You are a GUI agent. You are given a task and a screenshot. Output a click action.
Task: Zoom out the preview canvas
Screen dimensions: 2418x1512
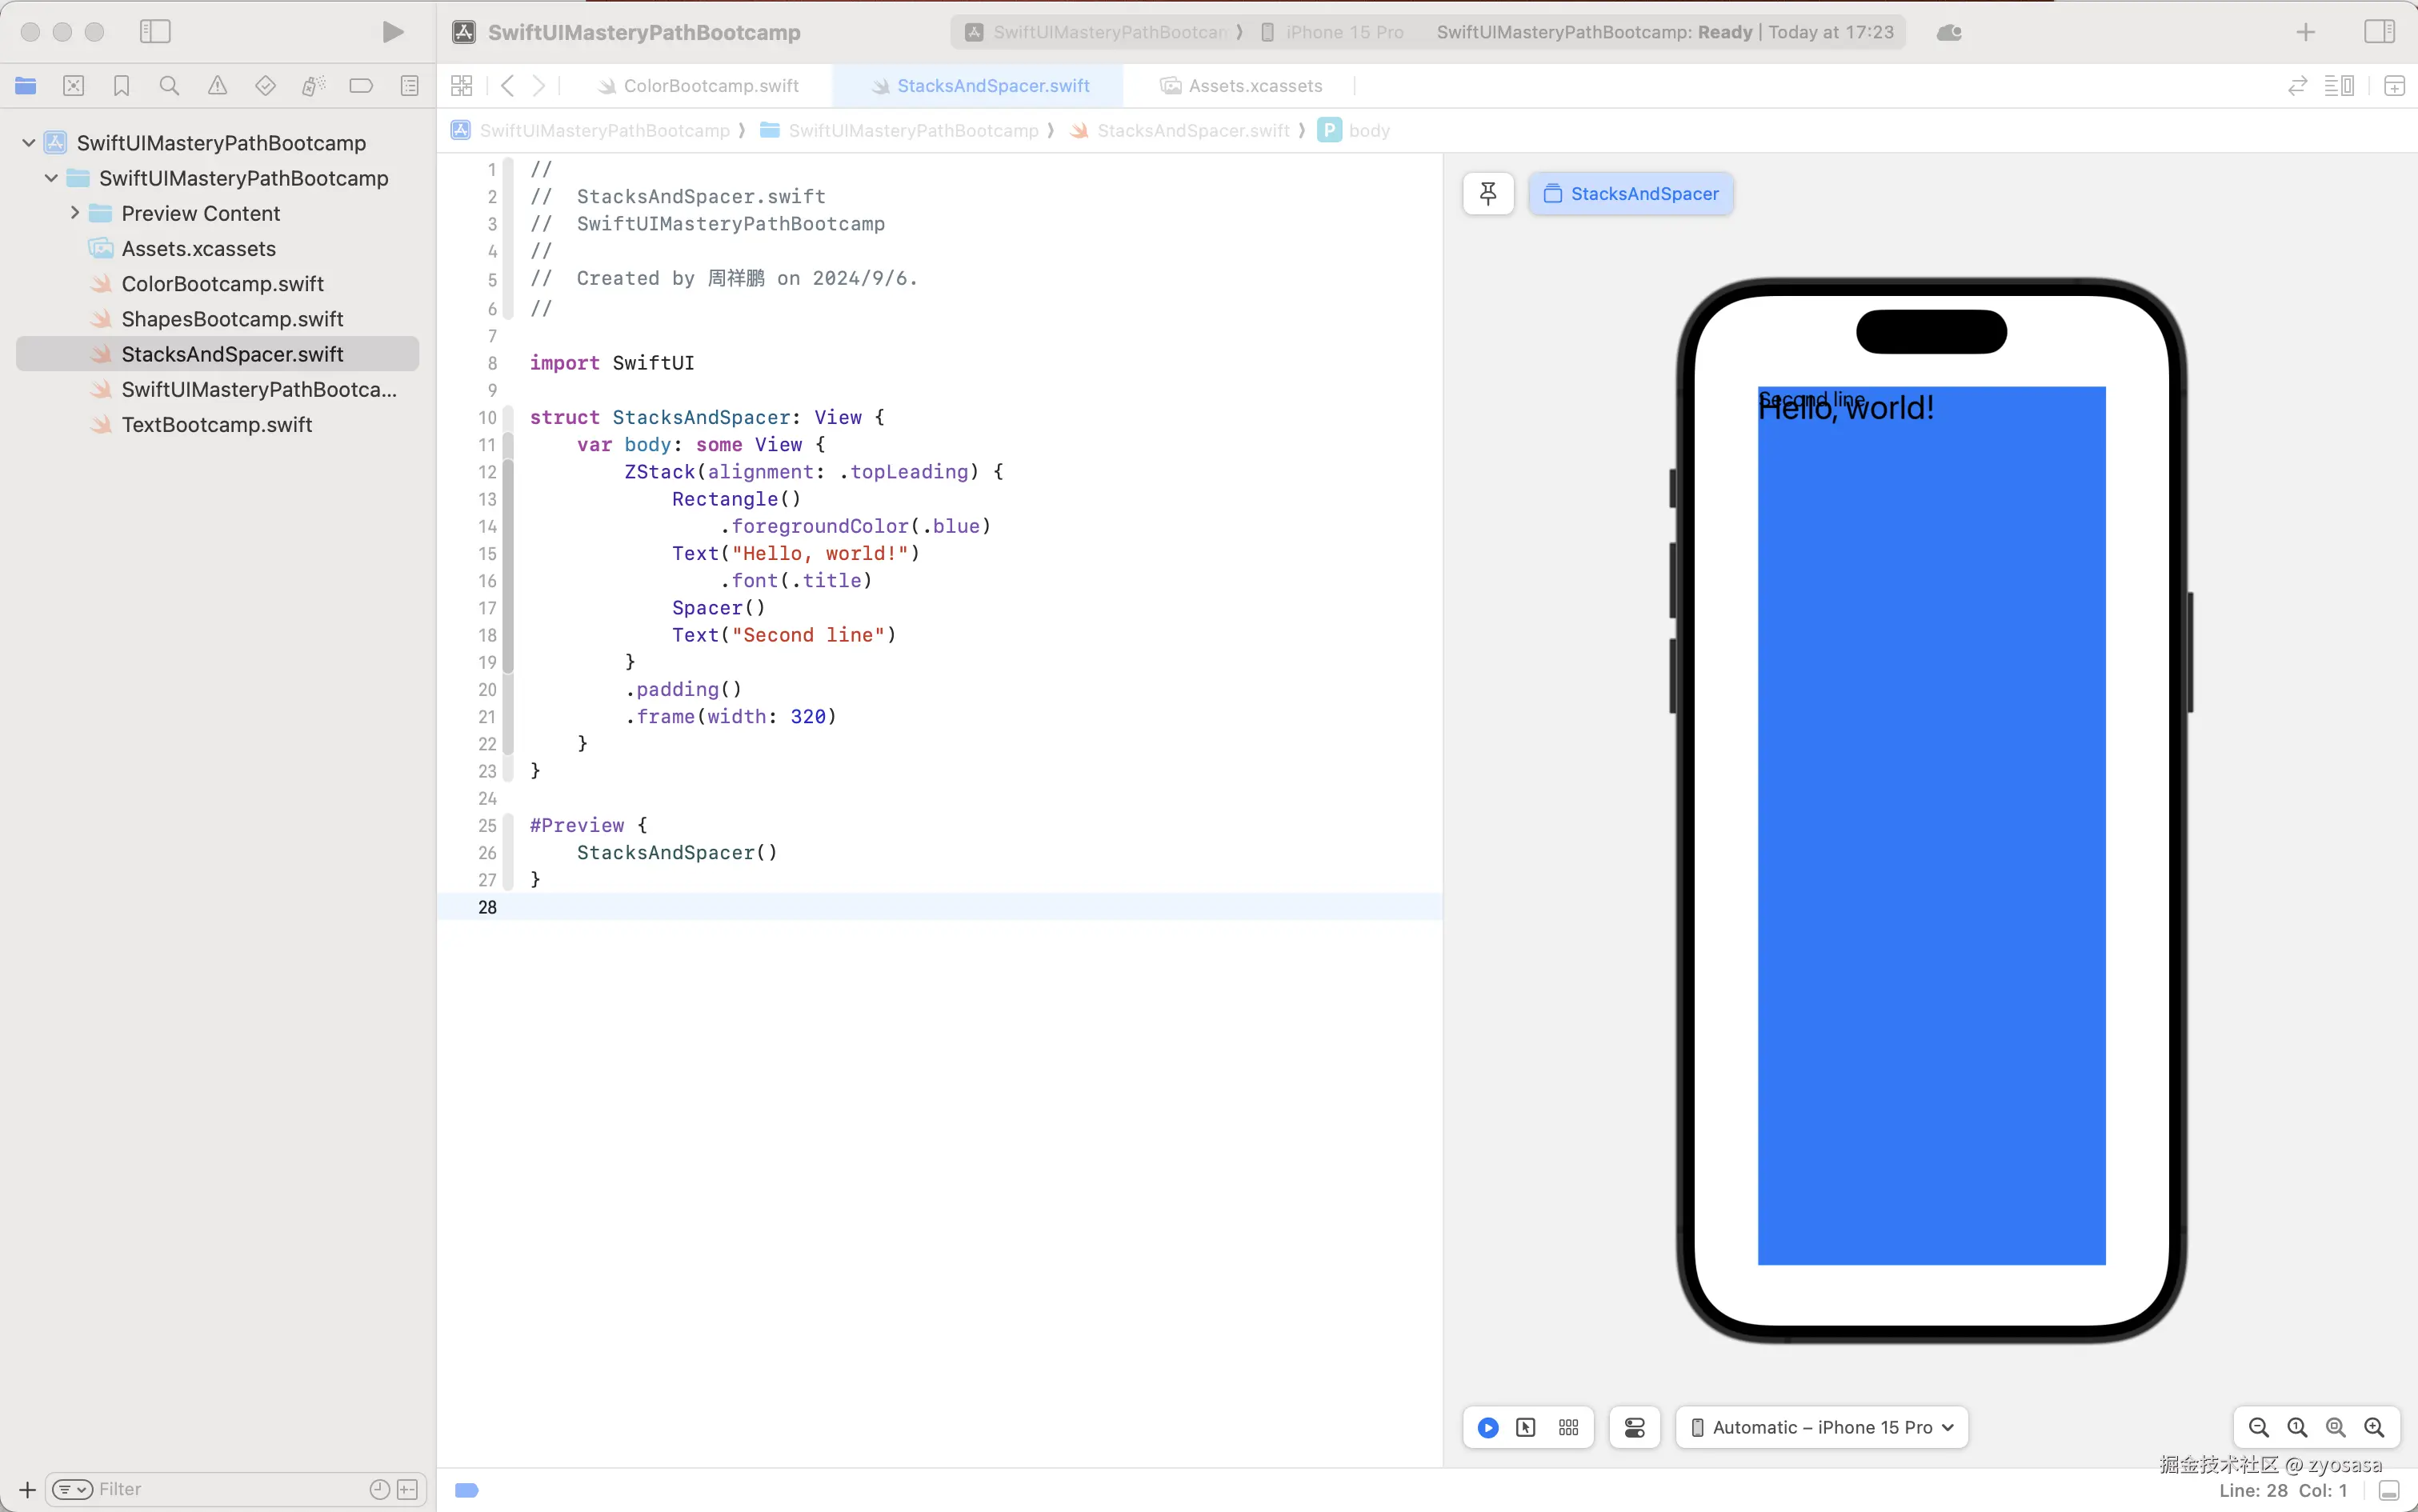click(2258, 1427)
